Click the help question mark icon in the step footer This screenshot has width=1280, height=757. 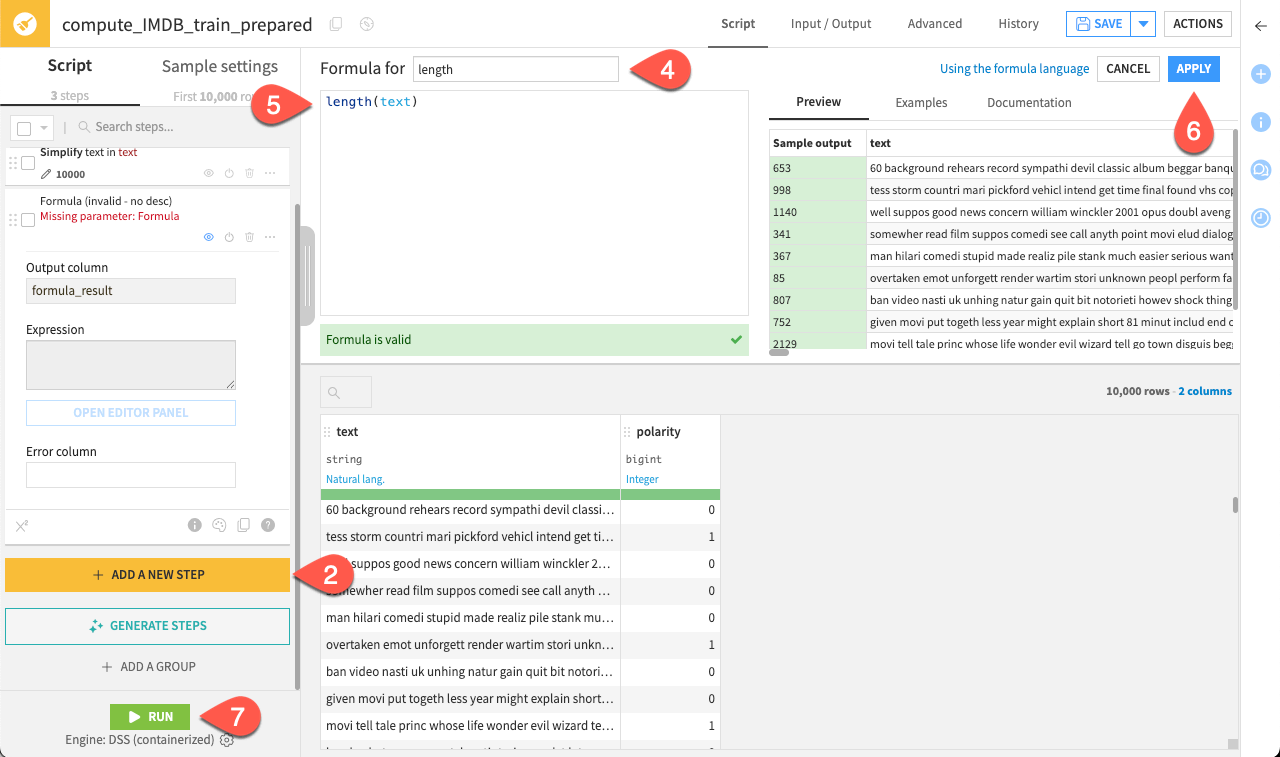tap(267, 525)
